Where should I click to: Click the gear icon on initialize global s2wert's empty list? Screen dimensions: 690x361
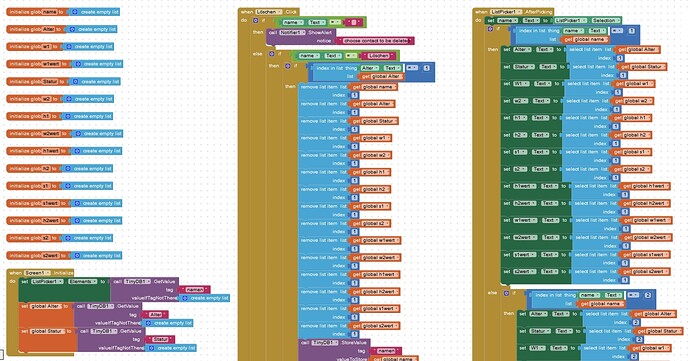click(x=77, y=255)
